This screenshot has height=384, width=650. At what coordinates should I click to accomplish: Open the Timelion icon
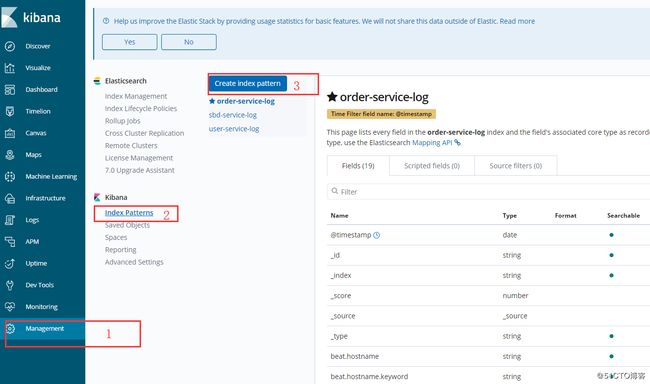point(10,111)
